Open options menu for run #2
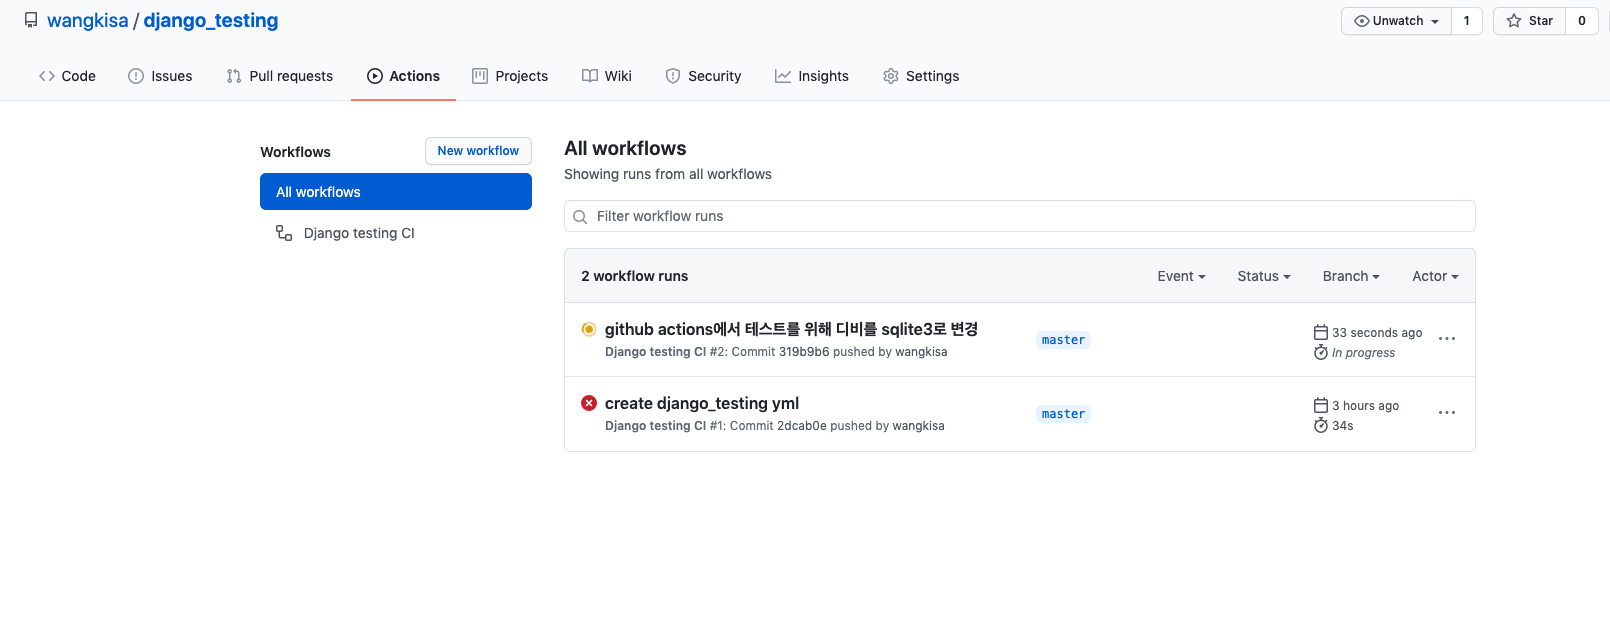The width and height of the screenshot is (1610, 622). point(1447,339)
